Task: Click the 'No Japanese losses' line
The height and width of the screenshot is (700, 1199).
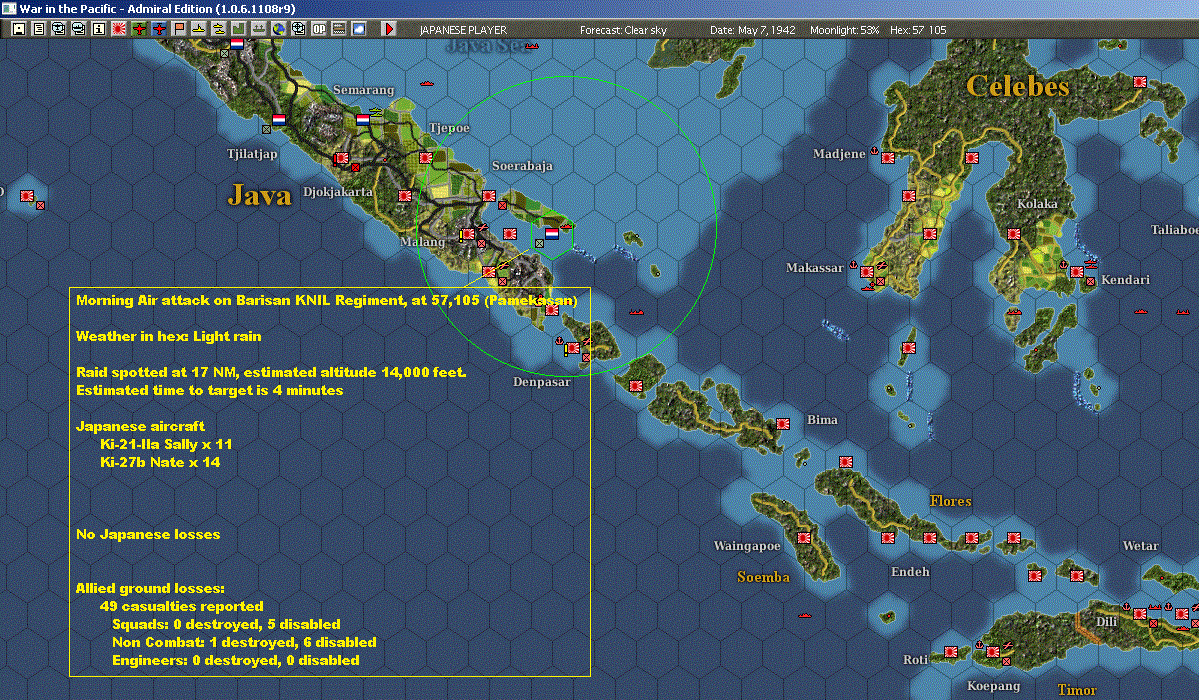Action: (x=148, y=535)
